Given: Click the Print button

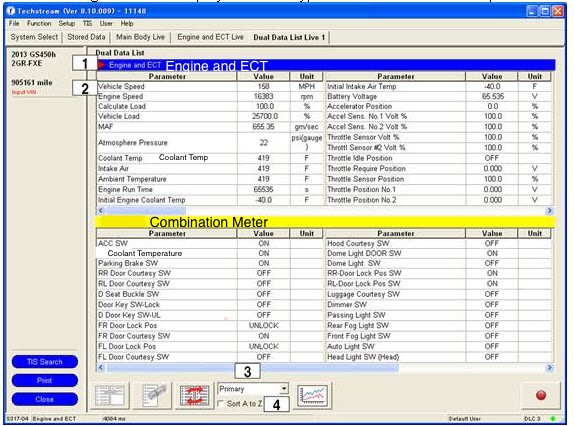Looking at the screenshot, I should [45, 381].
